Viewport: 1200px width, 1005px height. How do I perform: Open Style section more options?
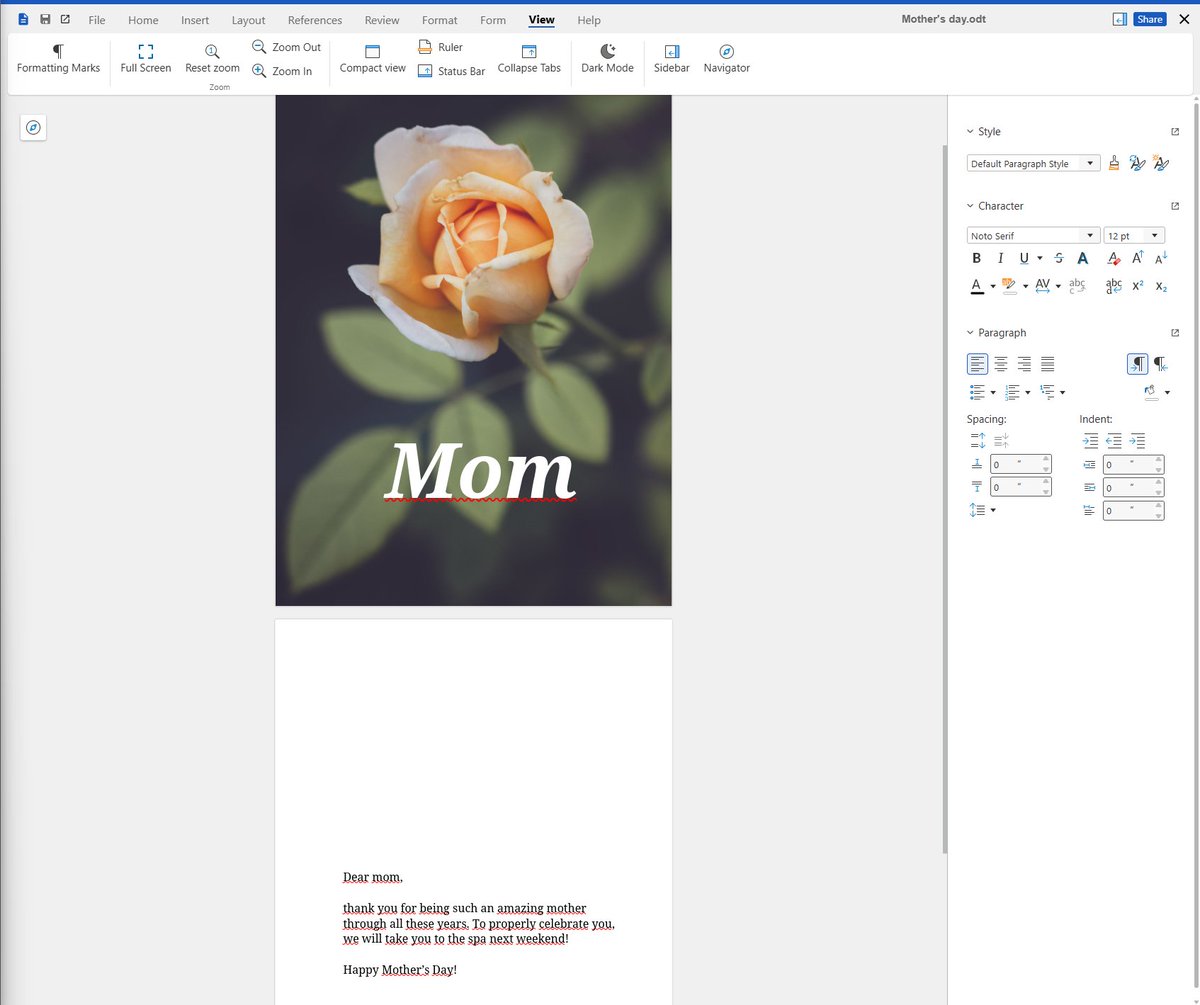coord(1175,131)
